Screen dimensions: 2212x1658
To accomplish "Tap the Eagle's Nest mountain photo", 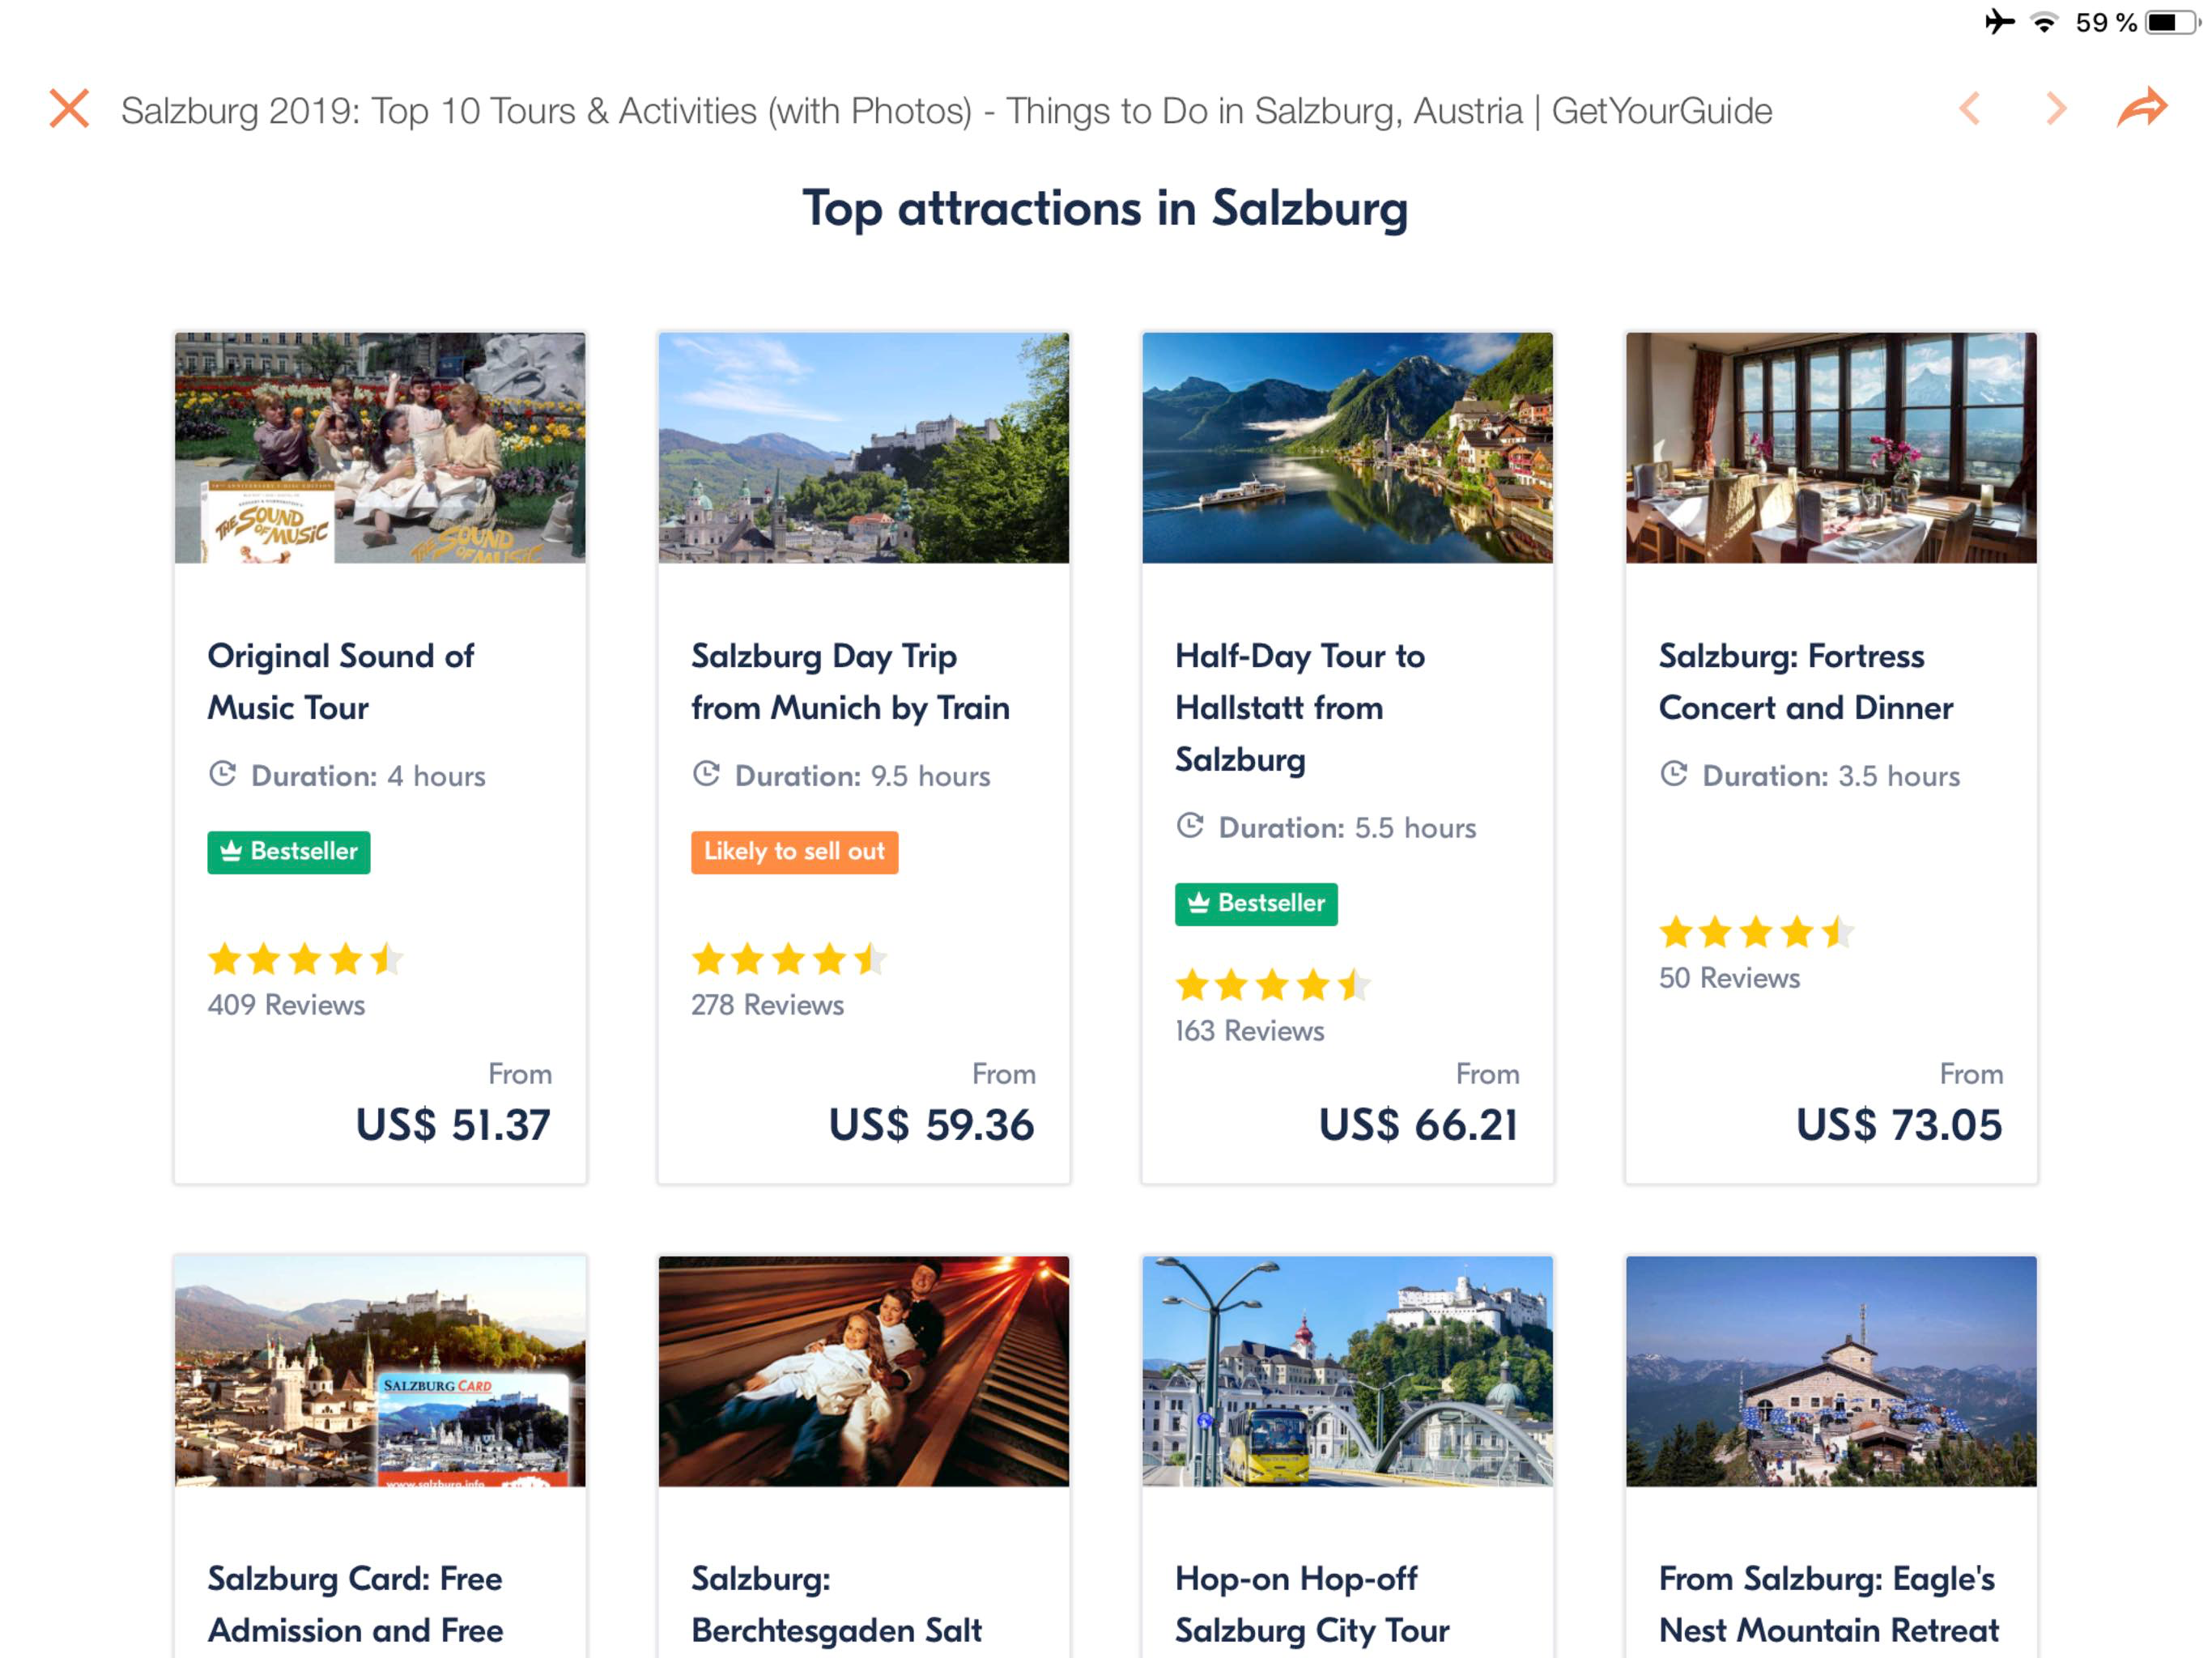I will 1831,1371.
